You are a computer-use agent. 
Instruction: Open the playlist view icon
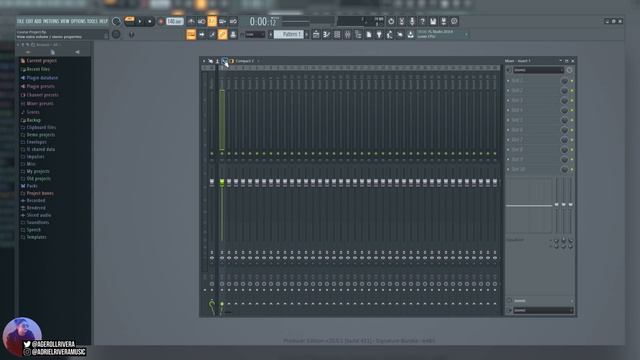pyautogui.click(x=316, y=35)
